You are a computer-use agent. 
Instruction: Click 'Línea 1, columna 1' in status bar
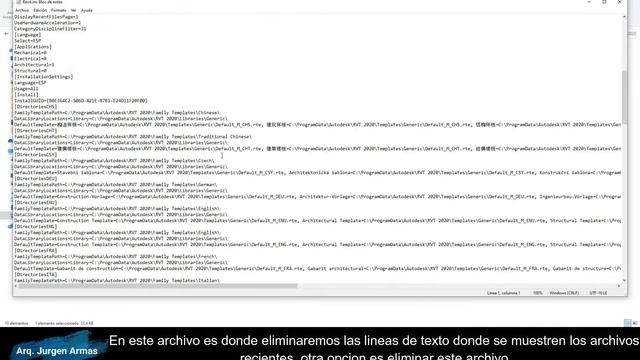point(503,293)
